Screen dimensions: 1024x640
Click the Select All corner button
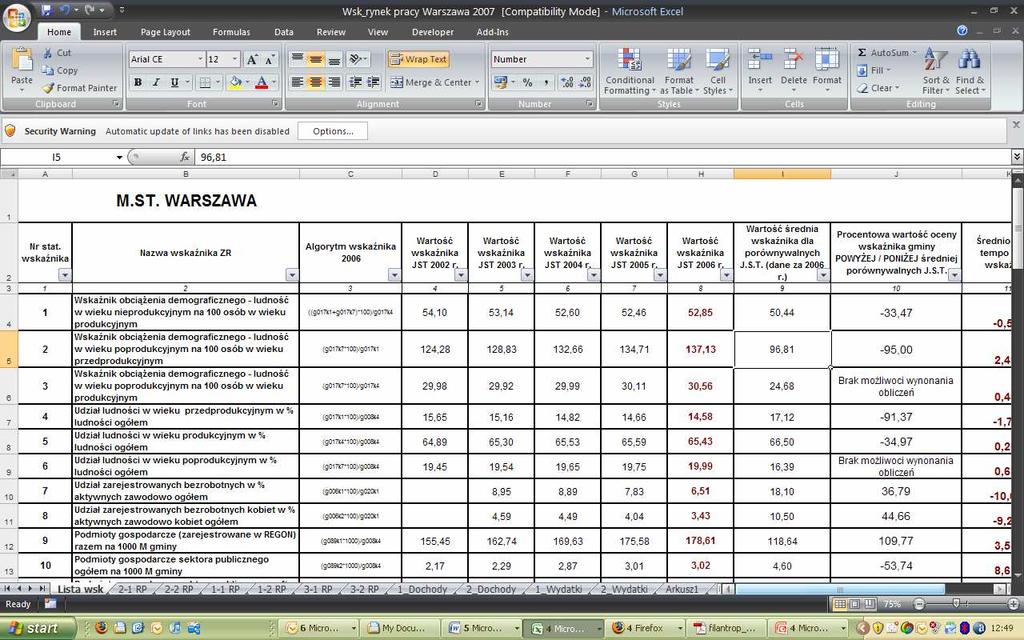tap(8, 174)
